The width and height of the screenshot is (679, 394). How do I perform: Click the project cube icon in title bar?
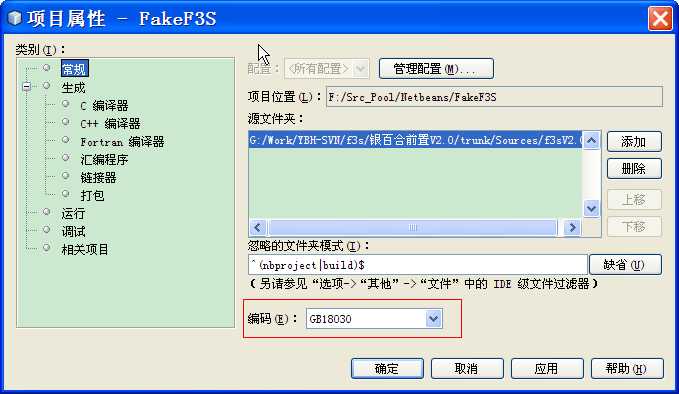coord(15,19)
